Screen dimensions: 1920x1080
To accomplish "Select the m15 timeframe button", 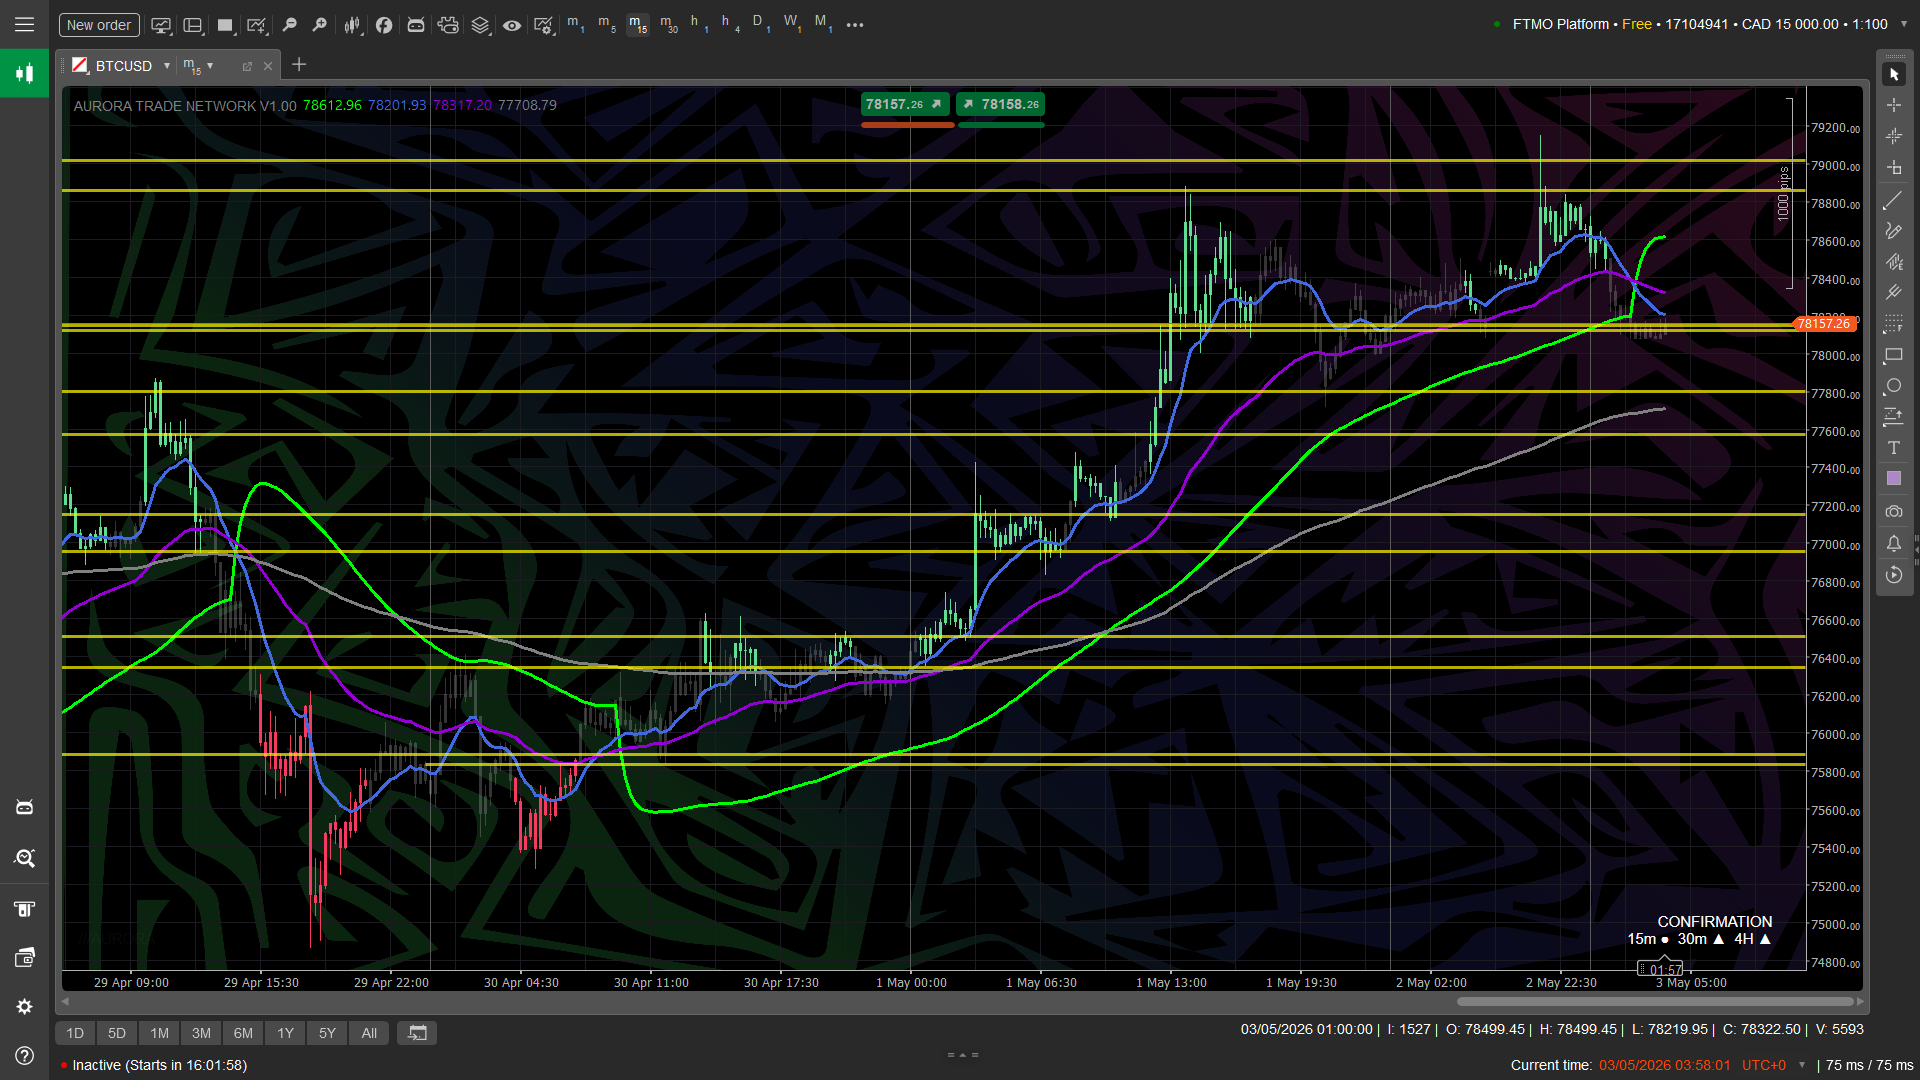I will pyautogui.click(x=638, y=24).
